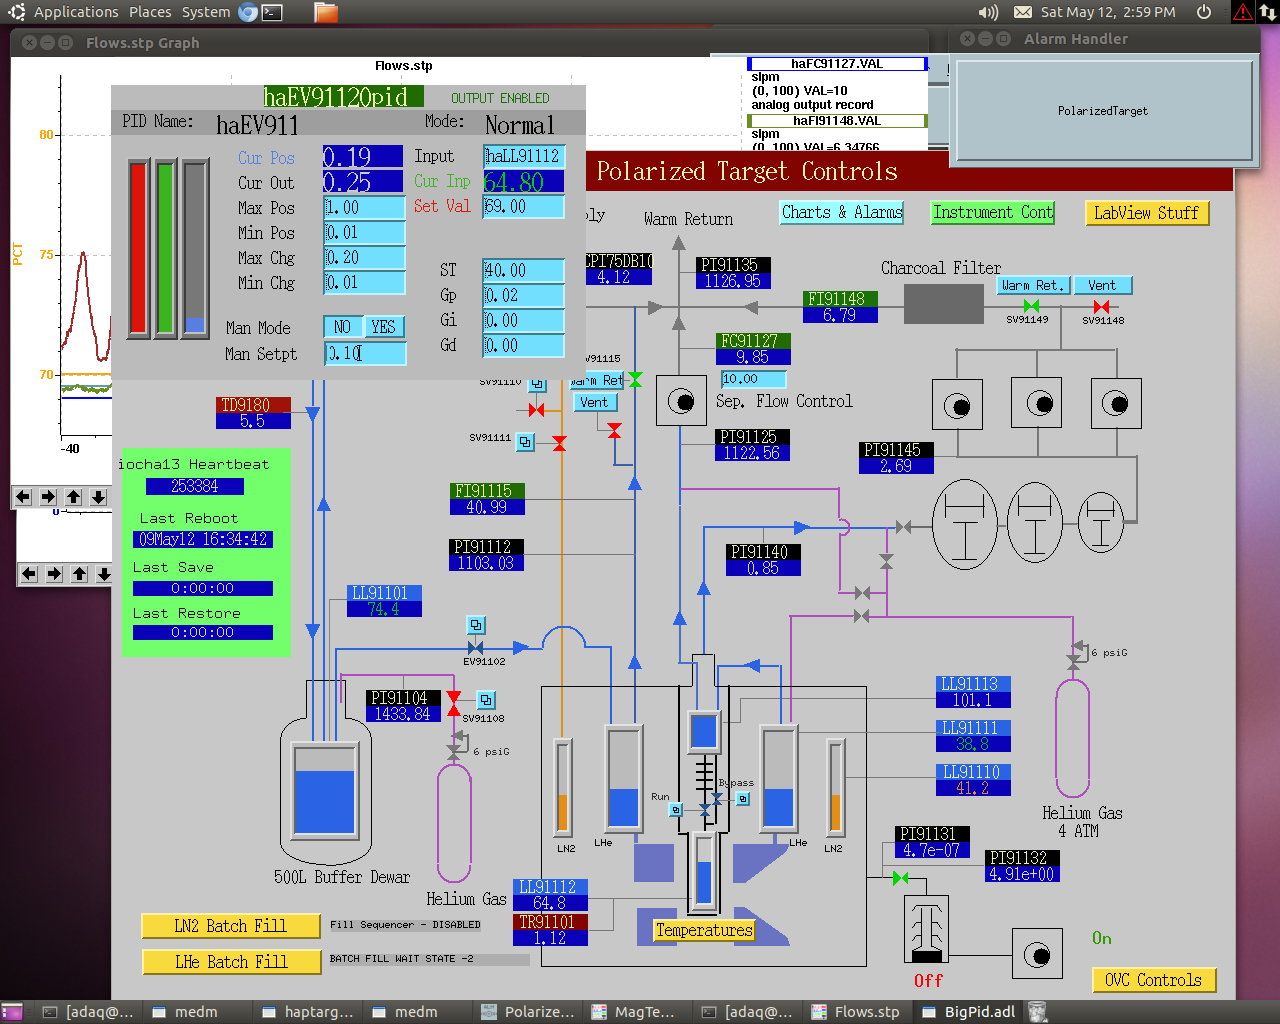Click the red SV91110 valve symbol
1280x1024 pixels.
[x=537, y=410]
